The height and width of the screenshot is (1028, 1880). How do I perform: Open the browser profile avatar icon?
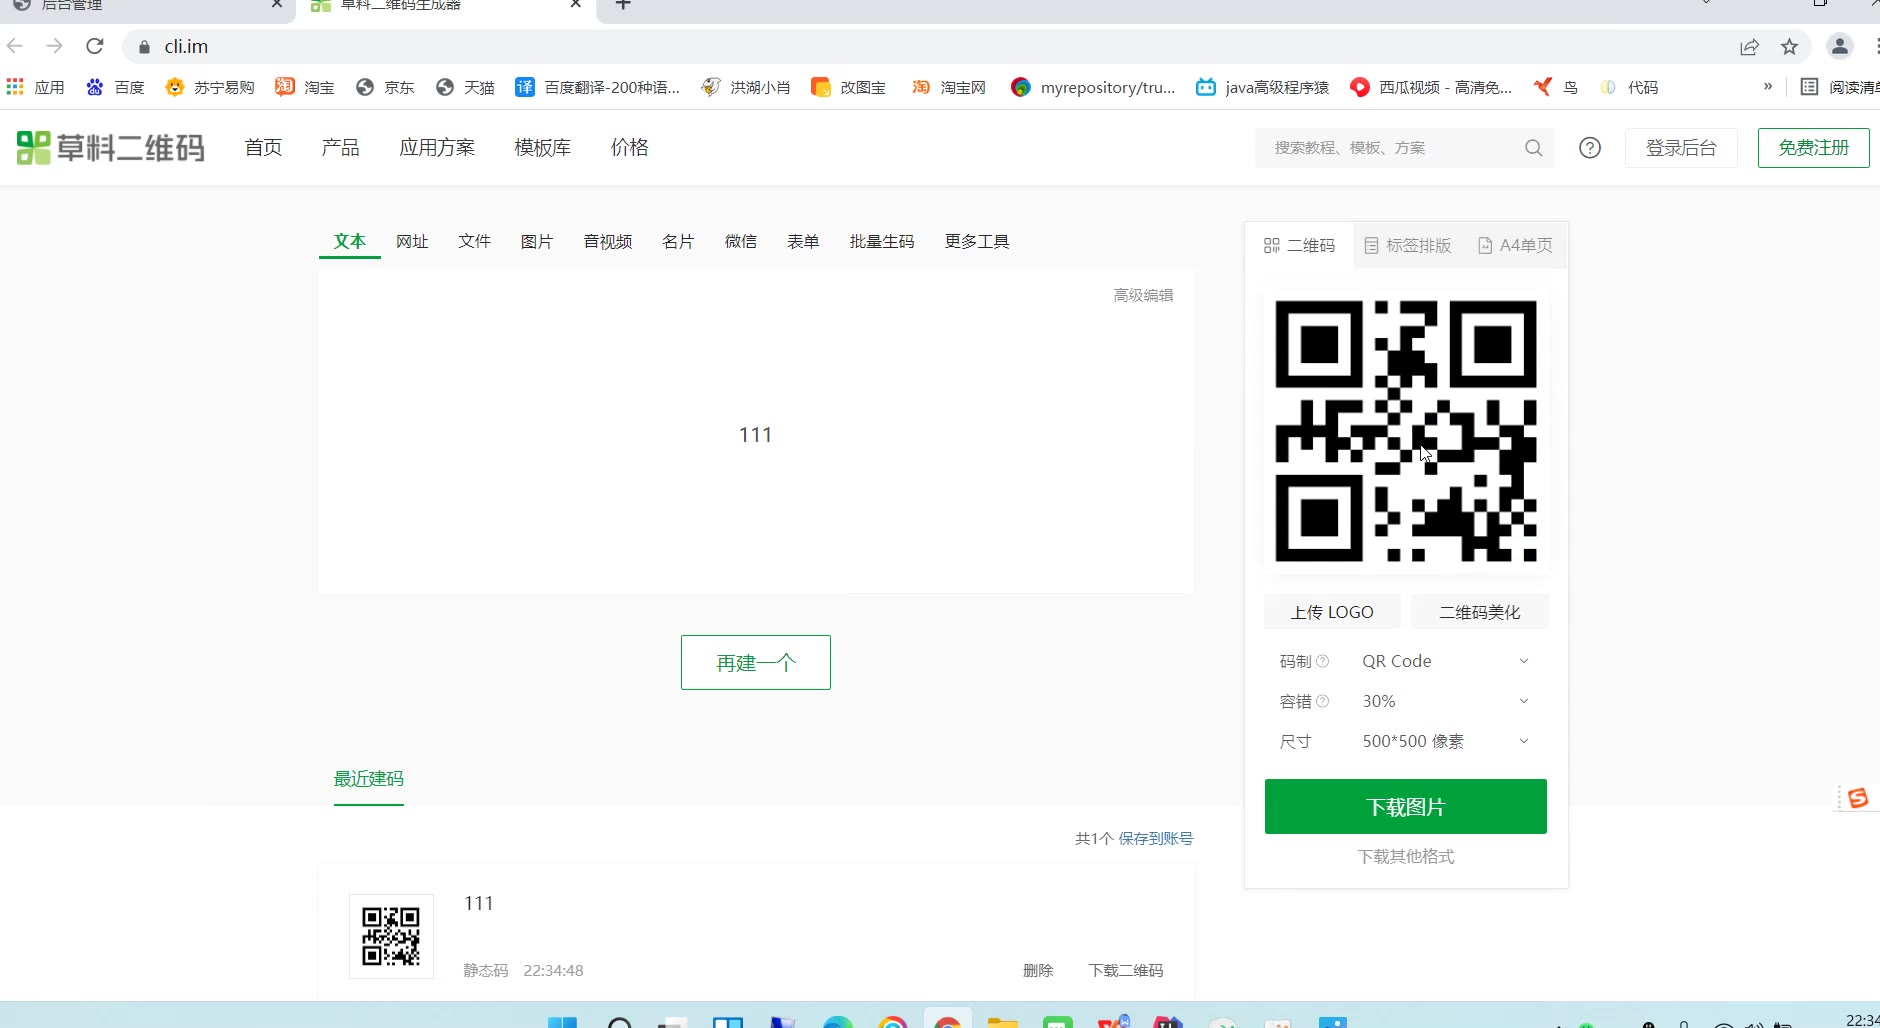[1839, 46]
